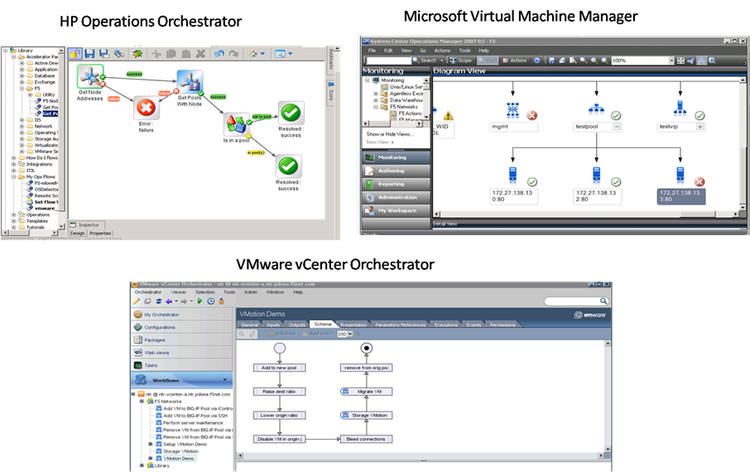Screen dimensions: 750x472
Task: Click the green Run play icon in vCenter Orchestrator
Action: point(199,301)
